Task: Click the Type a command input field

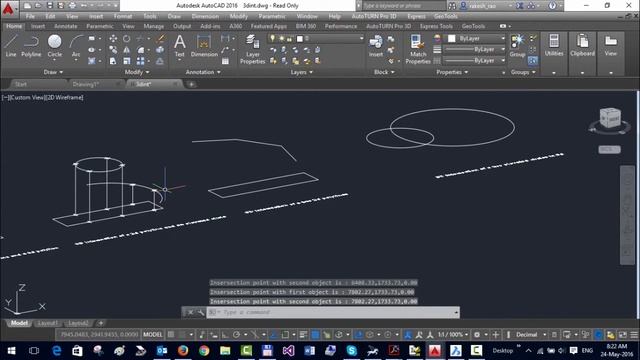Action: coord(333,312)
